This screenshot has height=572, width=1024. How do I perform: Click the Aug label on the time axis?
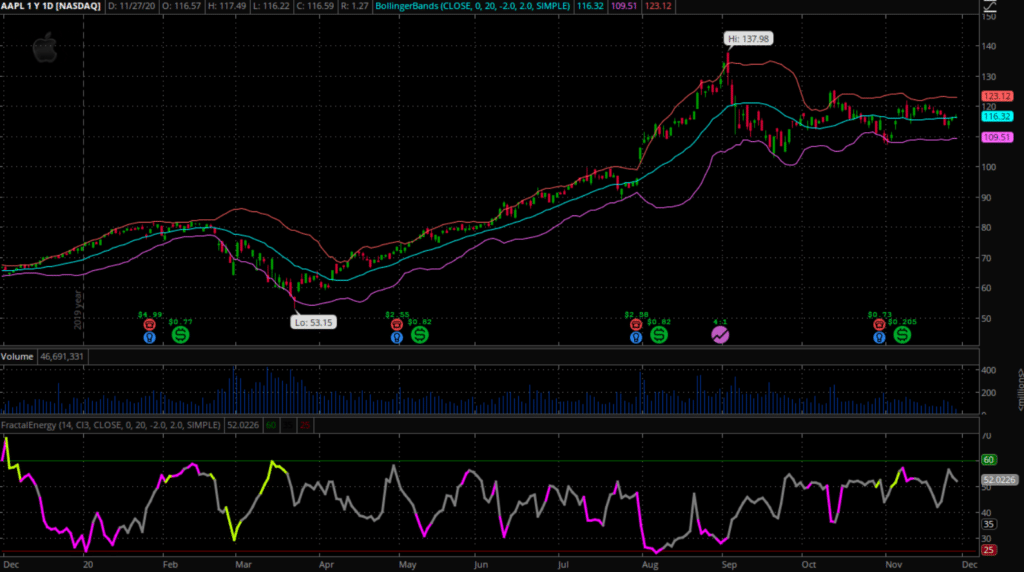650,564
